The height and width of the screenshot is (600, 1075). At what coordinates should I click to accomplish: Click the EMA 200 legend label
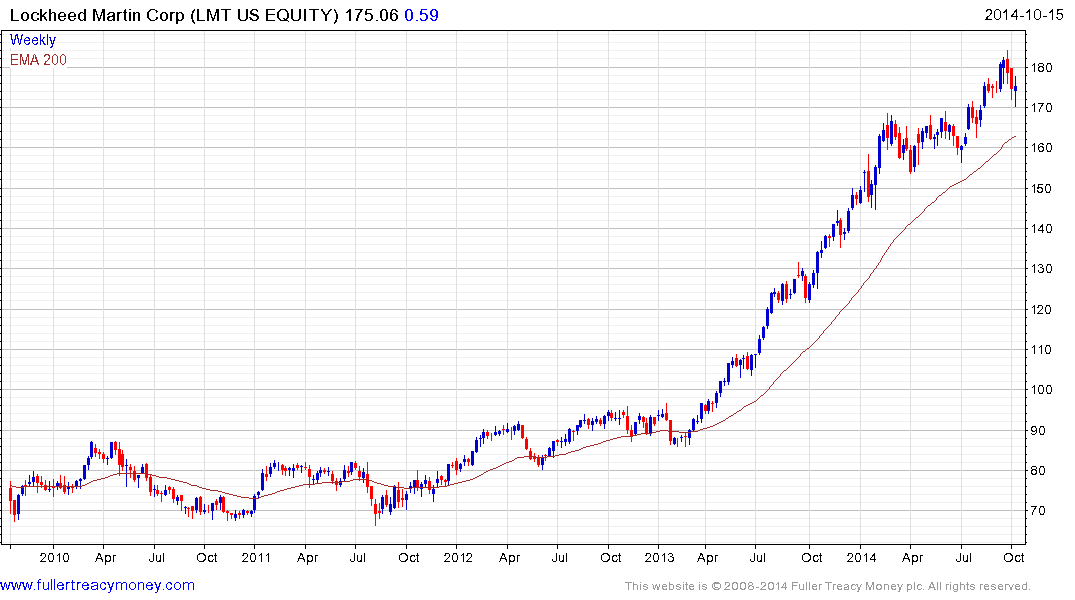(38, 60)
